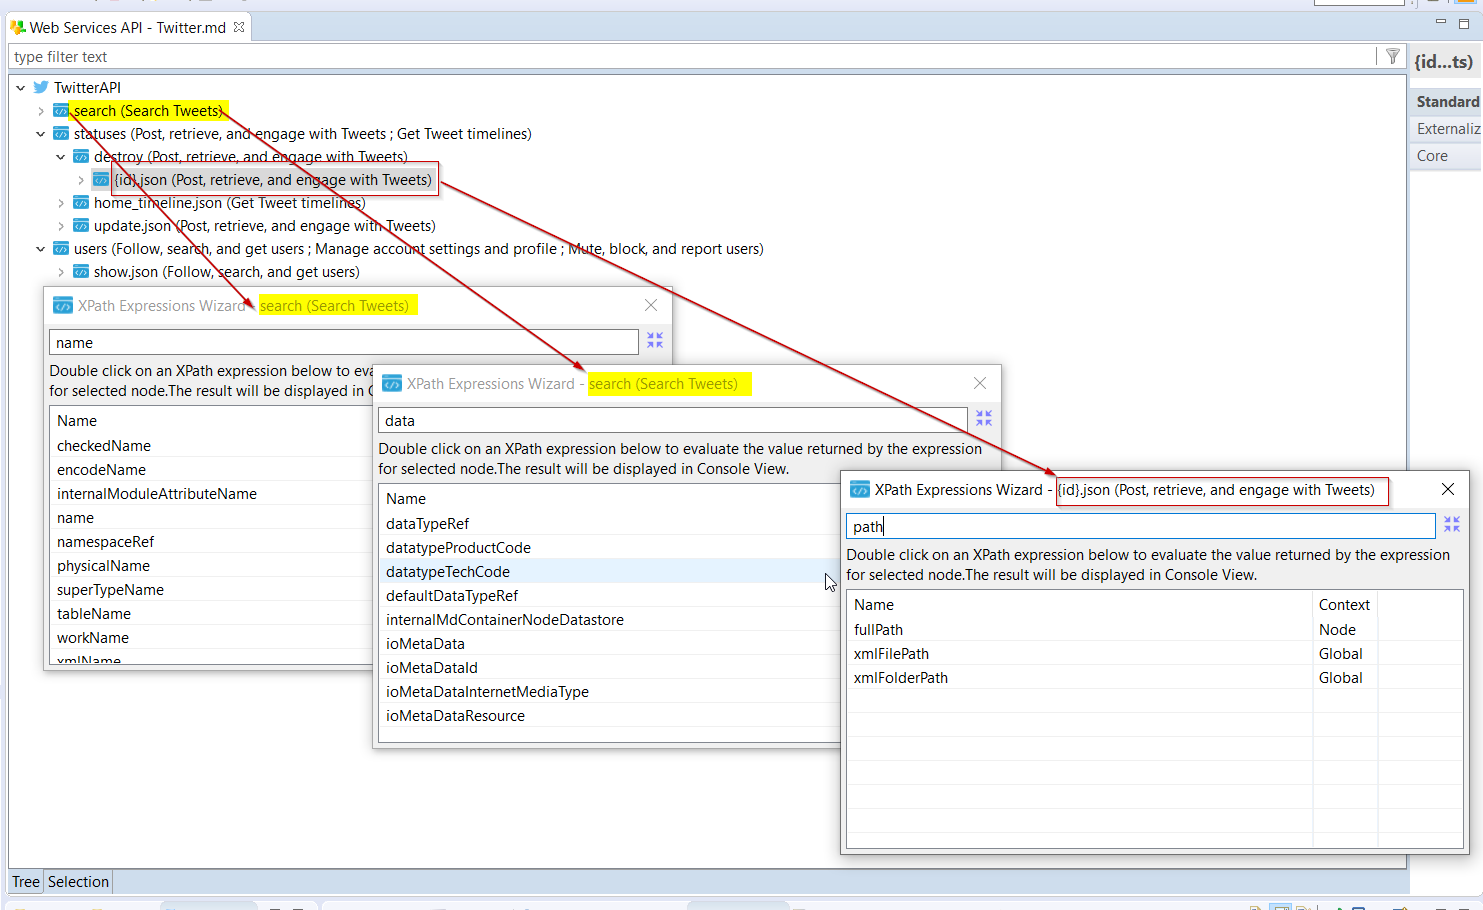
Task: Select the physicalName expression
Action: click(103, 565)
